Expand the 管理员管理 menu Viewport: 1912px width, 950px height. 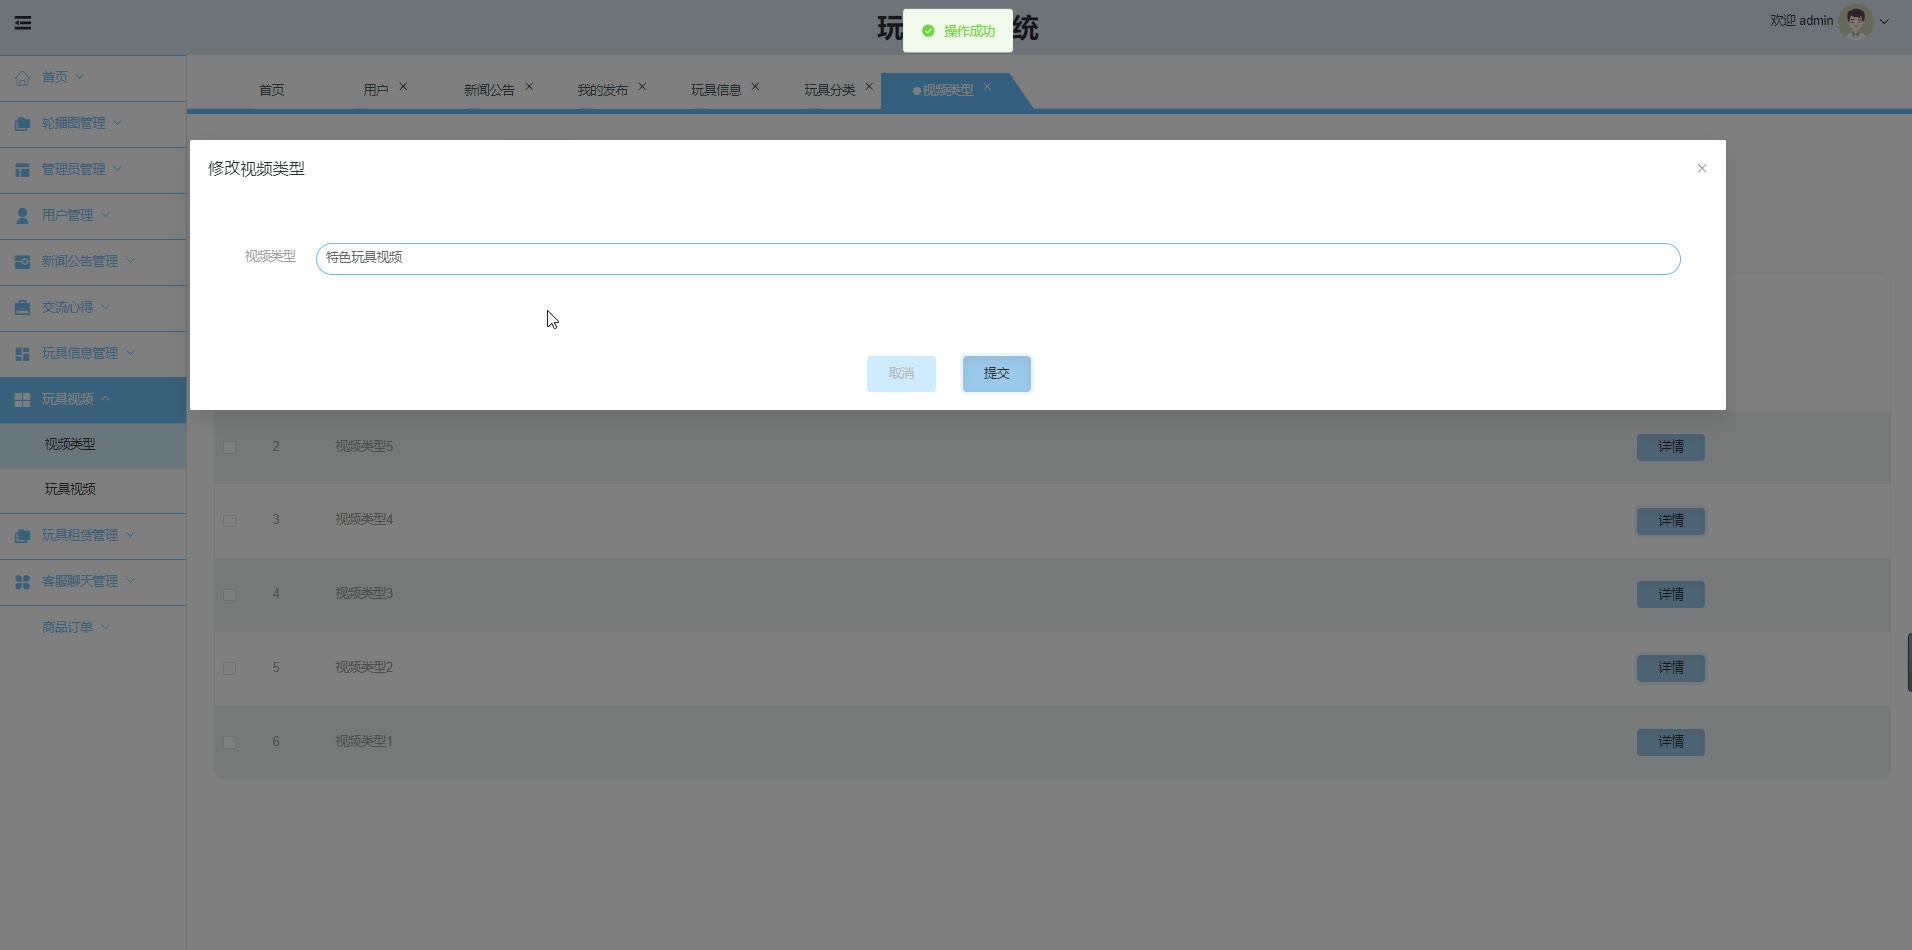[x=117, y=169]
